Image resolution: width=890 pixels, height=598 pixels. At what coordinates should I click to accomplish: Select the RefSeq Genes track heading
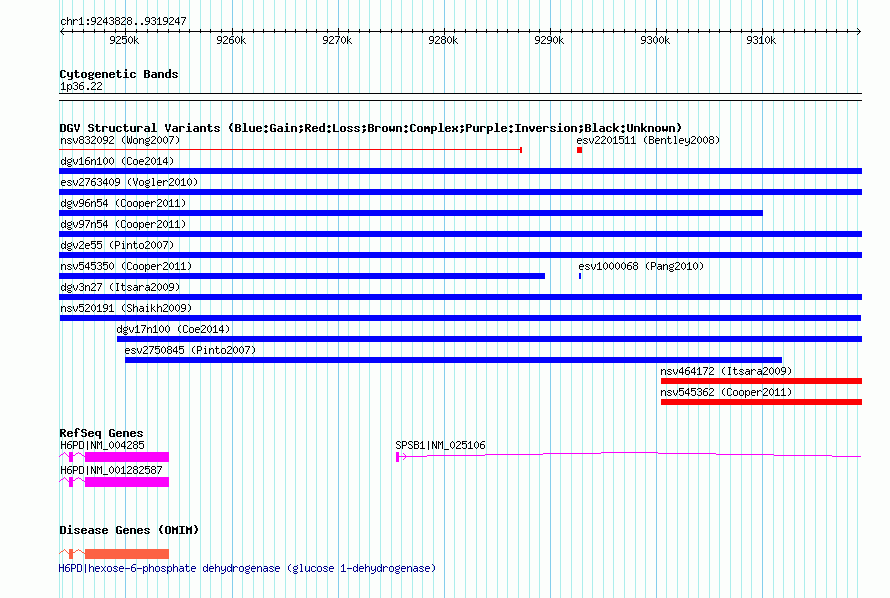[101, 433]
